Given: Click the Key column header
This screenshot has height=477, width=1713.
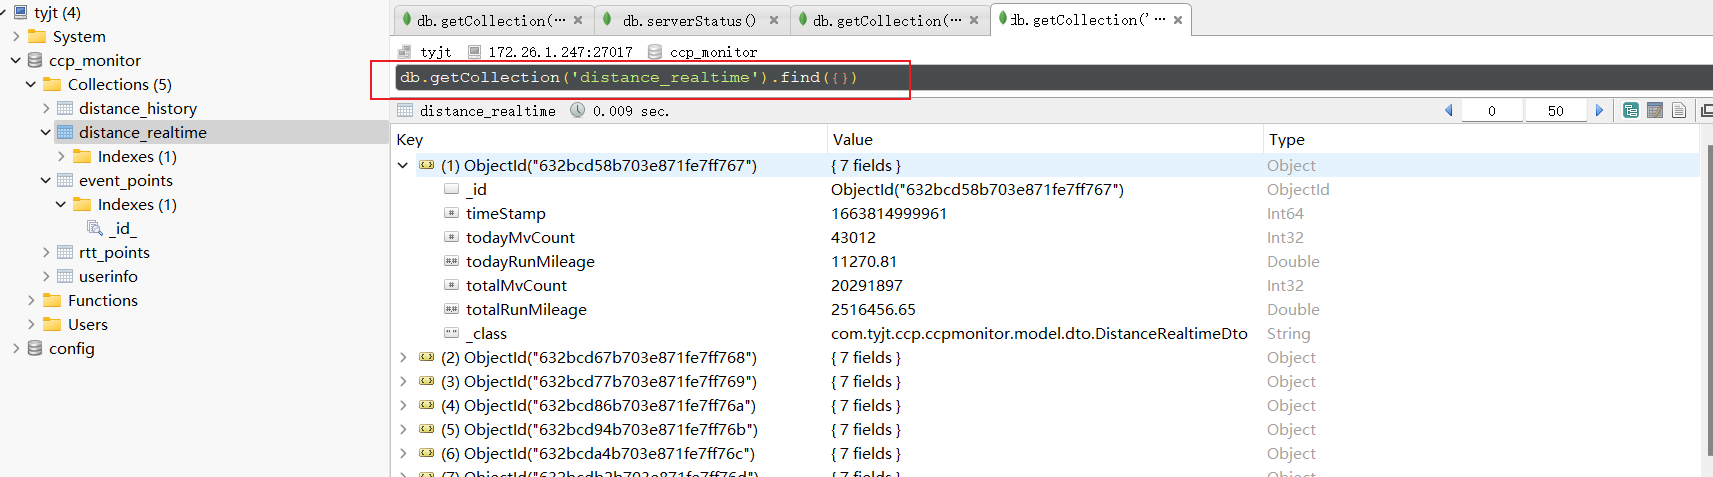Looking at the screenshot, I should point(610,140).
